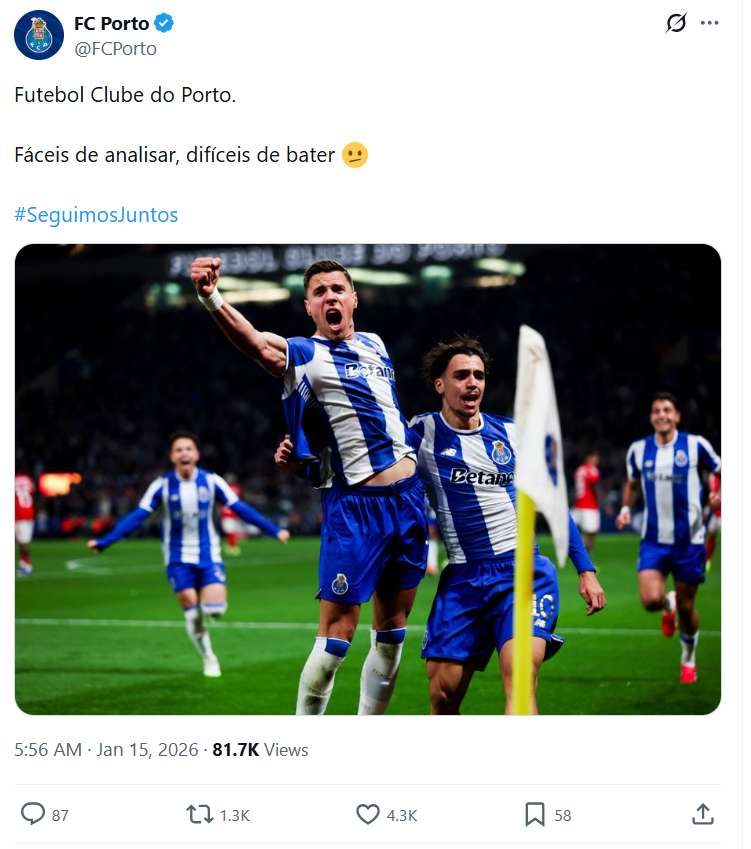
Task: Click the reply speech bubble icon
Action: coord(33,814)
